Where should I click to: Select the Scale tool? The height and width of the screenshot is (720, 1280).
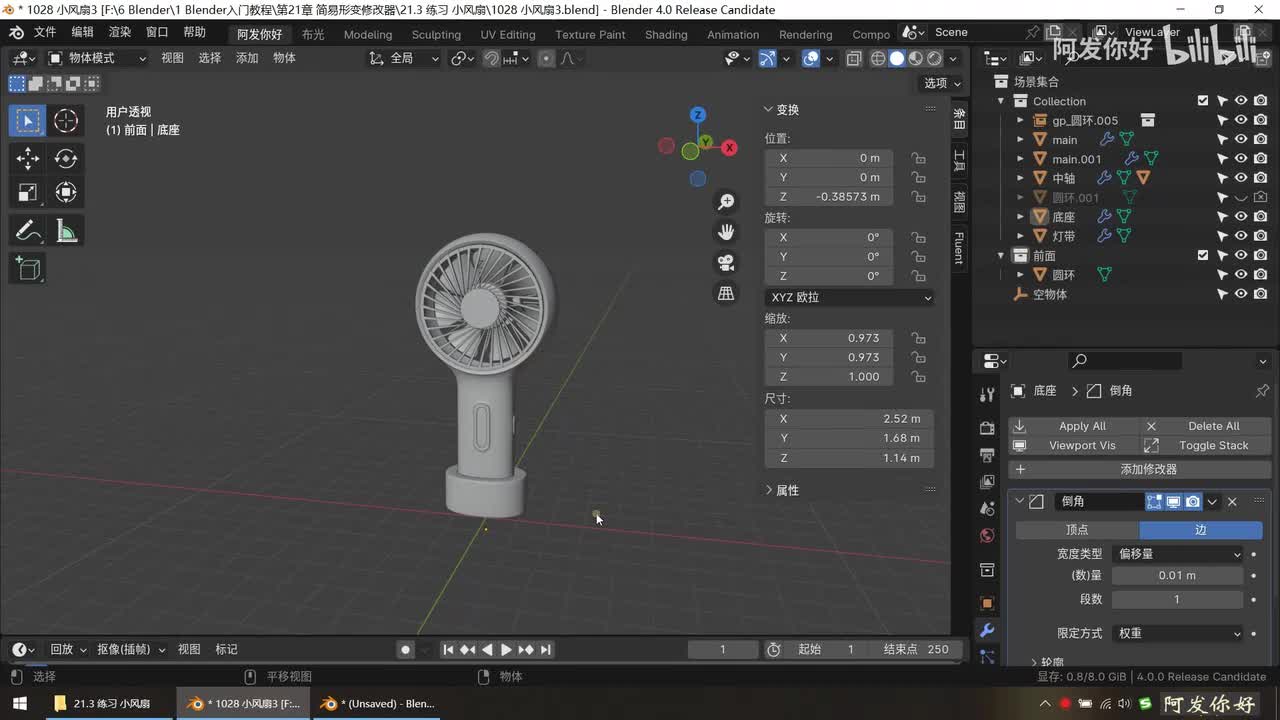pyautogui.click(x=27, y=192)
